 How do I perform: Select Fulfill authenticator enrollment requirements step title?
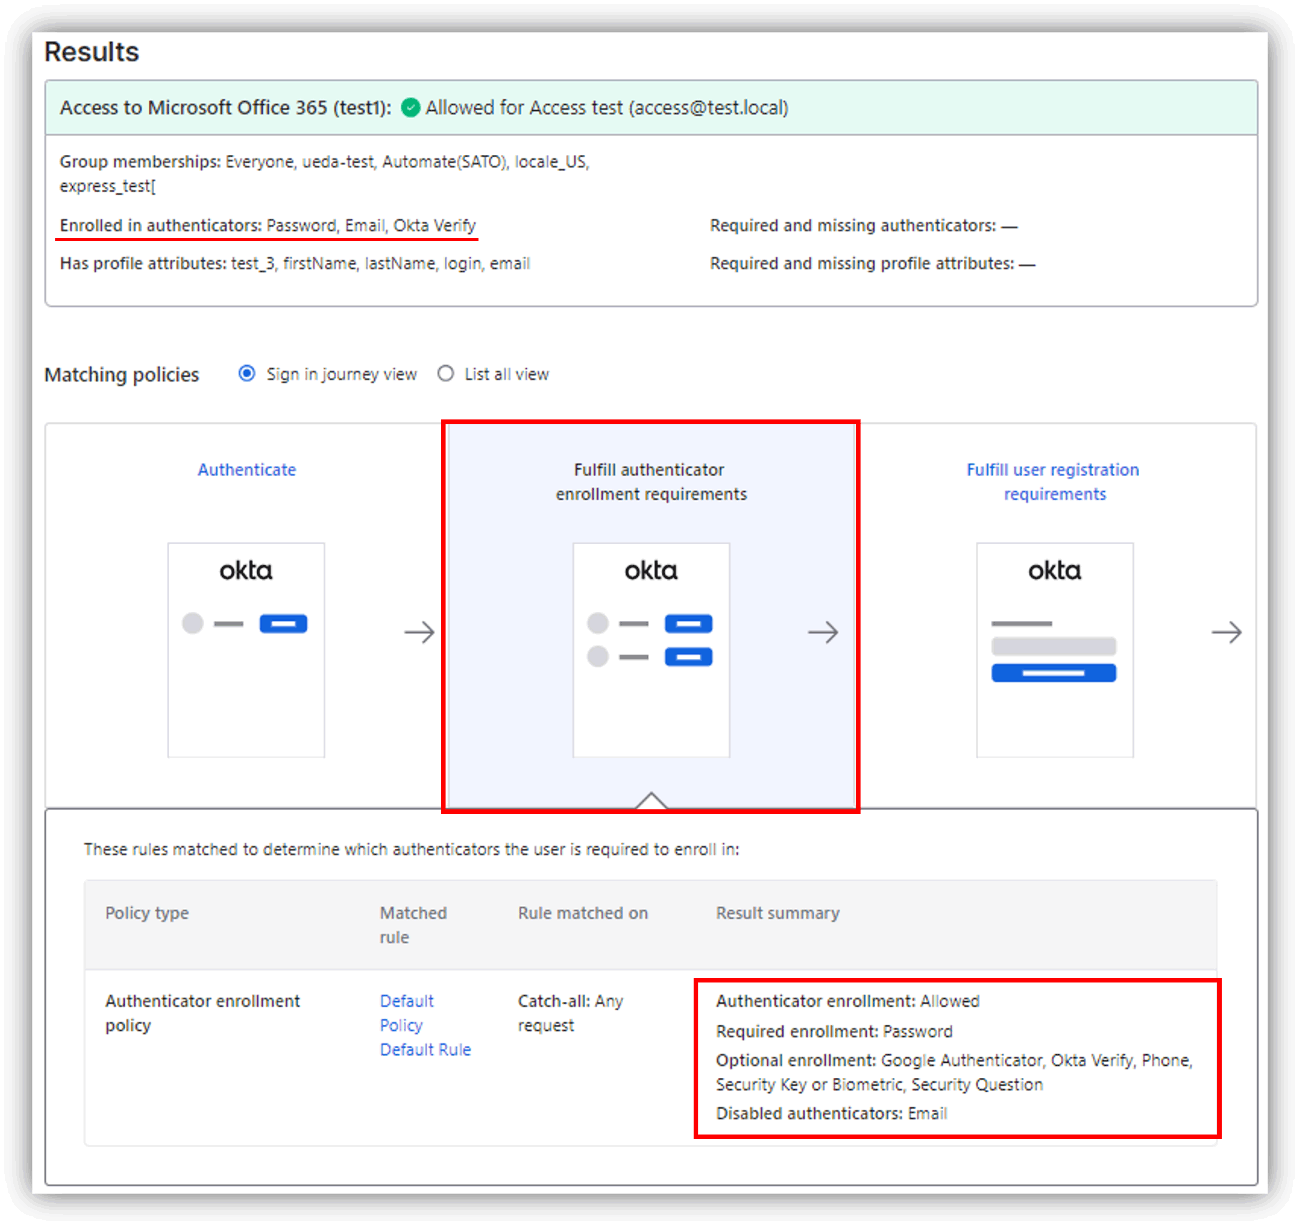pyautogui.click(x=650, y=482)
